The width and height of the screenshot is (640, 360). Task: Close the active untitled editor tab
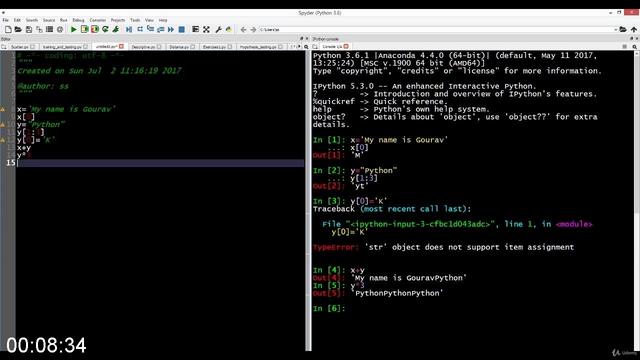pyautogui.click(x=121, y=47)
